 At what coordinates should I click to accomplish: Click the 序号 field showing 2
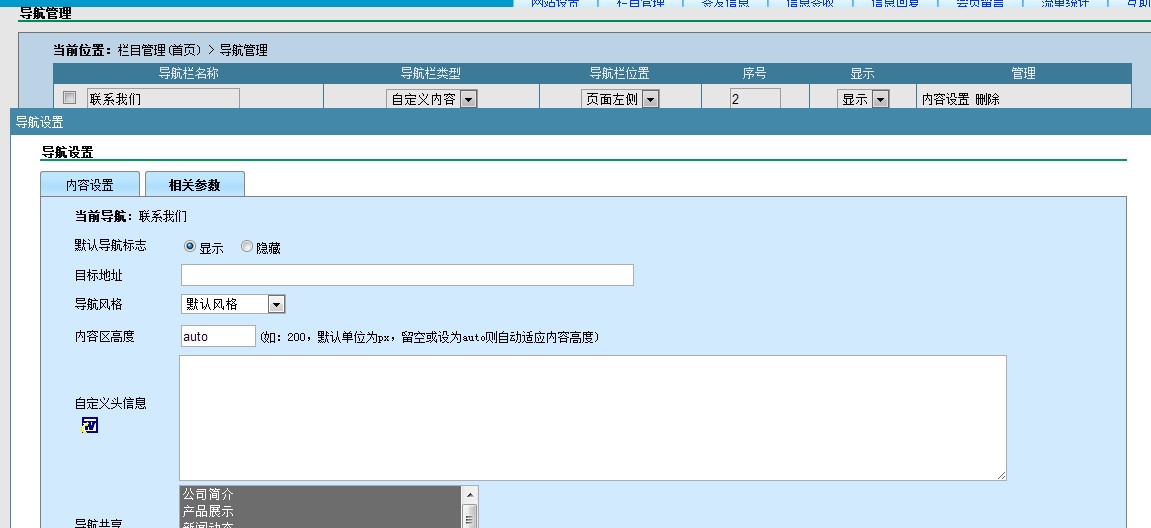tap(754, 99)
